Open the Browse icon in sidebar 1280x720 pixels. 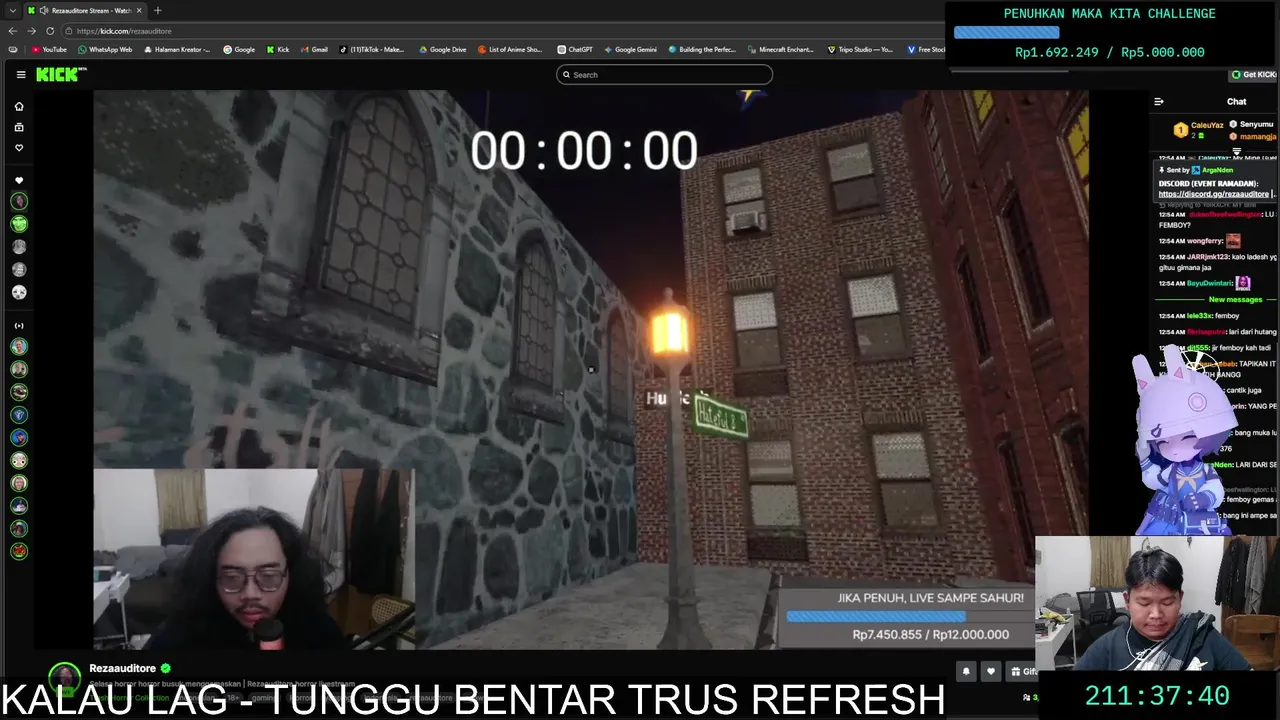click(19, 127)
